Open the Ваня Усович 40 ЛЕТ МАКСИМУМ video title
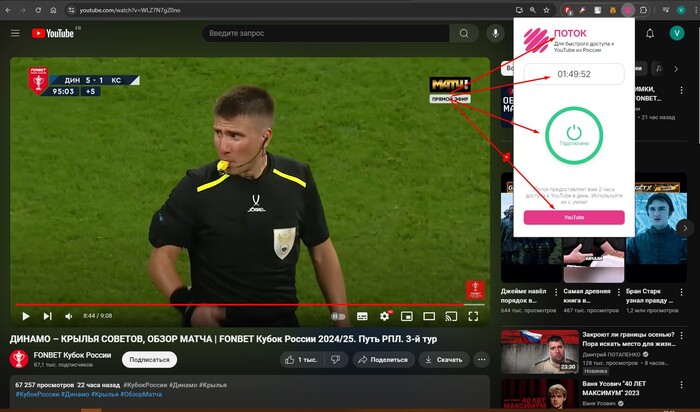Image resolution: width=700 pixels, height=412 pixels. point(614,388)
